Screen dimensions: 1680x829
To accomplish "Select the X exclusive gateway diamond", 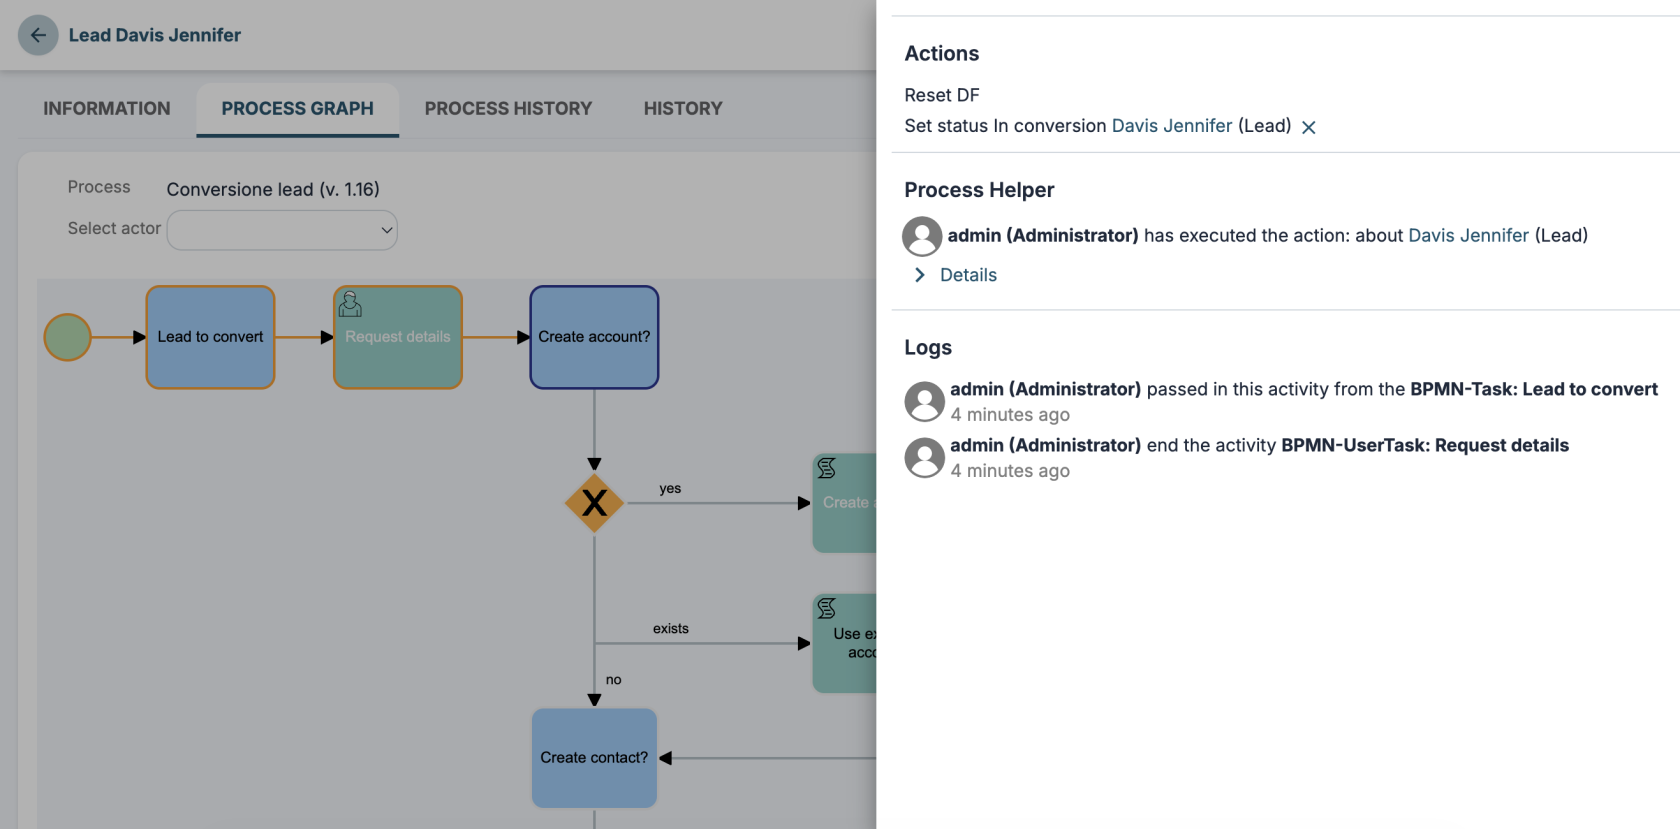I will (594, 503).
